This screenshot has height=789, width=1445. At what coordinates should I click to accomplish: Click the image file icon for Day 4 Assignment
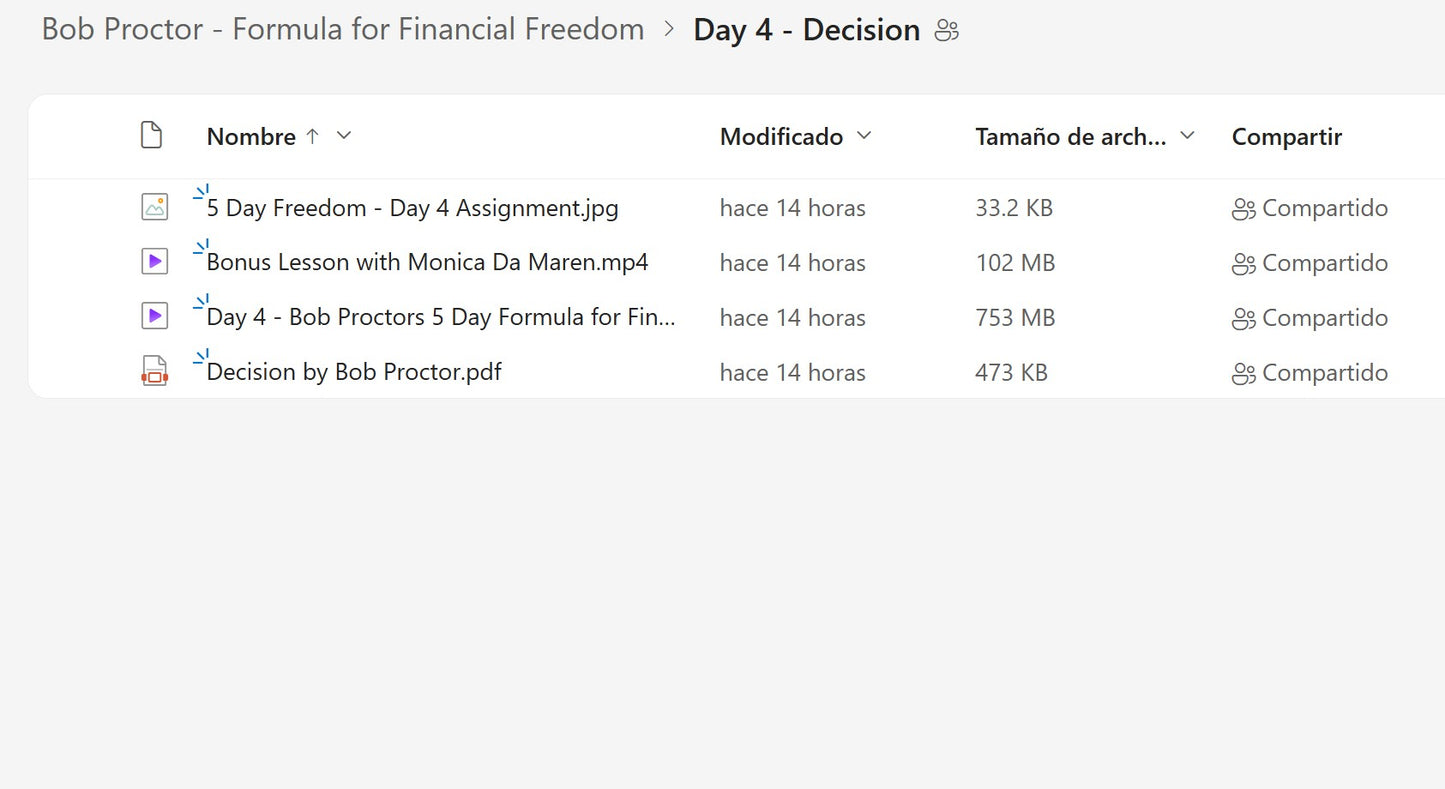pyautogui.click(x=154, y=208)
